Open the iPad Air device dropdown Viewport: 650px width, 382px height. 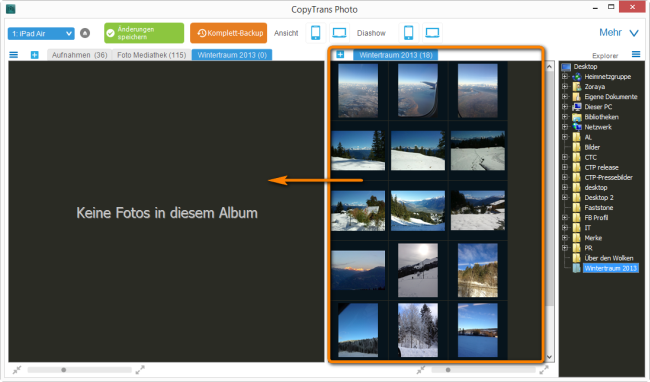(41, 34)
